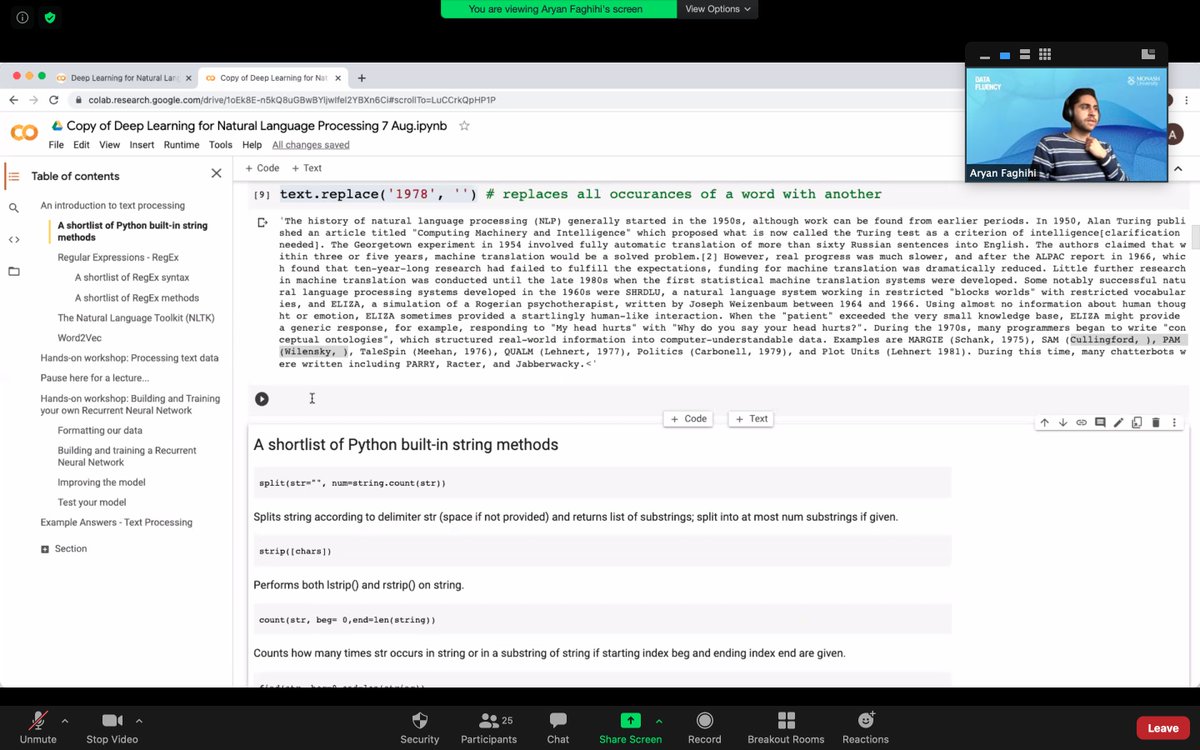
Task: Leave the Zoom meeting
Action: (x=1163, y=728)
